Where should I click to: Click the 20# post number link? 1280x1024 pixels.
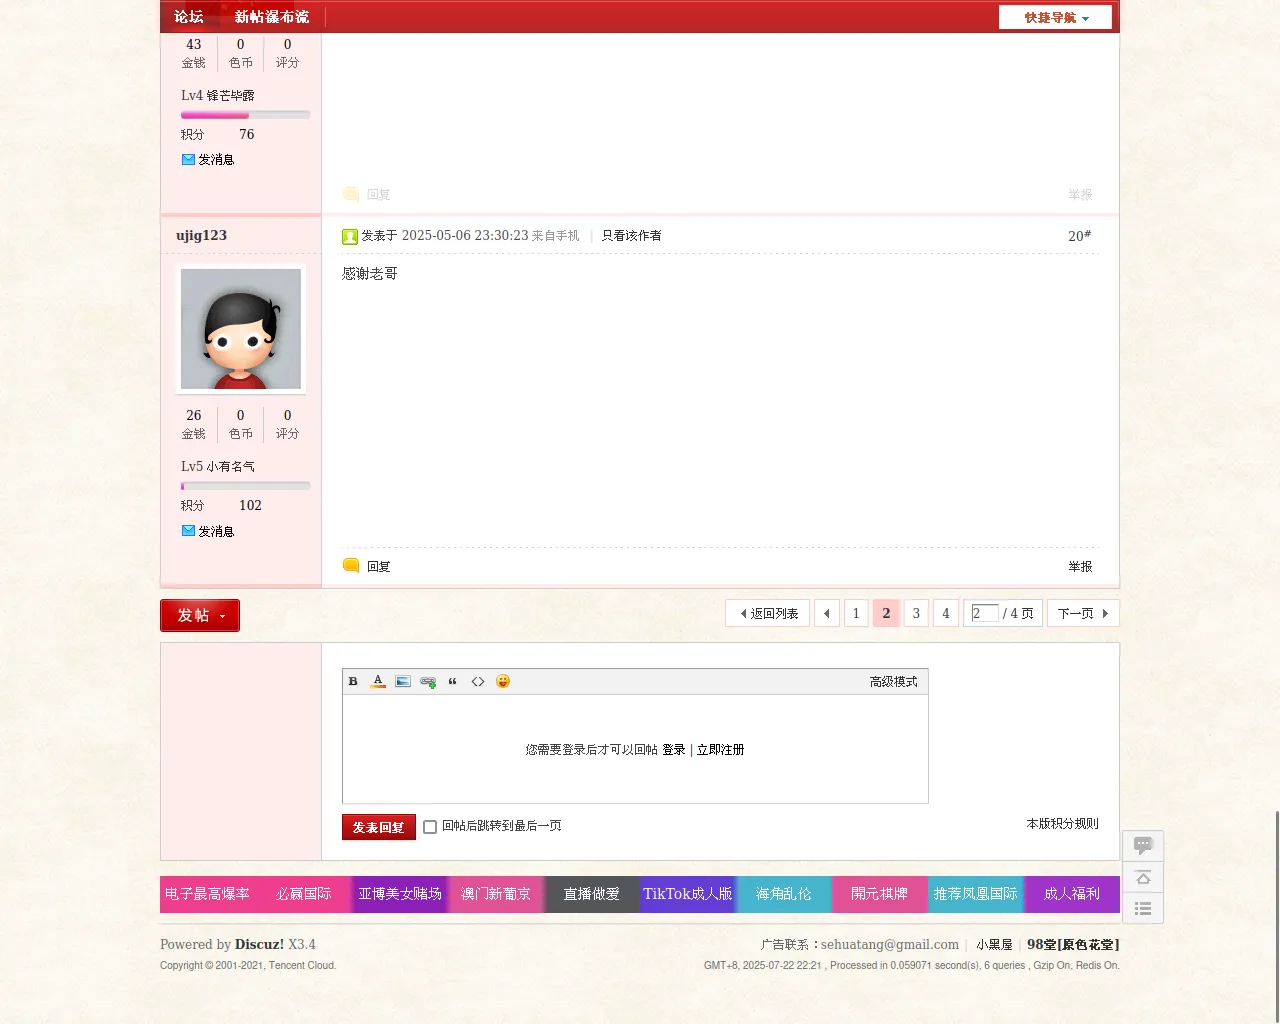click(x=1080, y=236)
